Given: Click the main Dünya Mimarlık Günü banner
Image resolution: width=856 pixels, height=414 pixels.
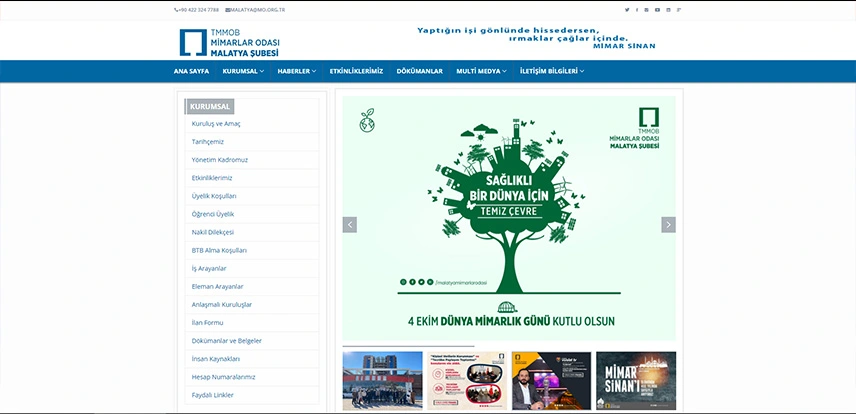Looking at the screenshot, I should tap(509, 218).
